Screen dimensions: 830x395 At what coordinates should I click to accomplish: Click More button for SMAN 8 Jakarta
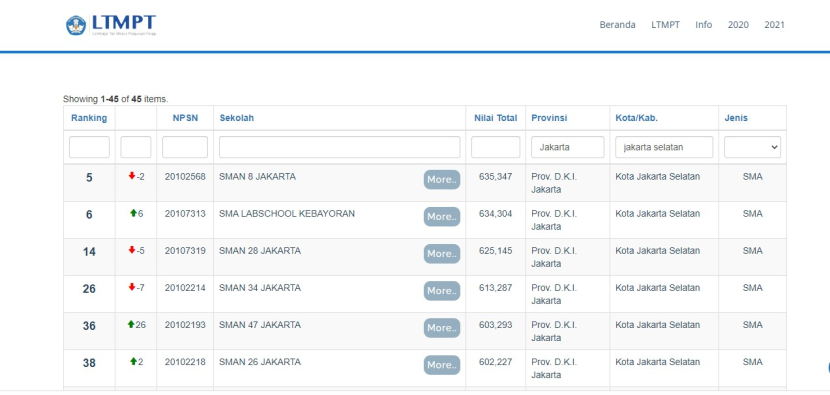(442, 179)
